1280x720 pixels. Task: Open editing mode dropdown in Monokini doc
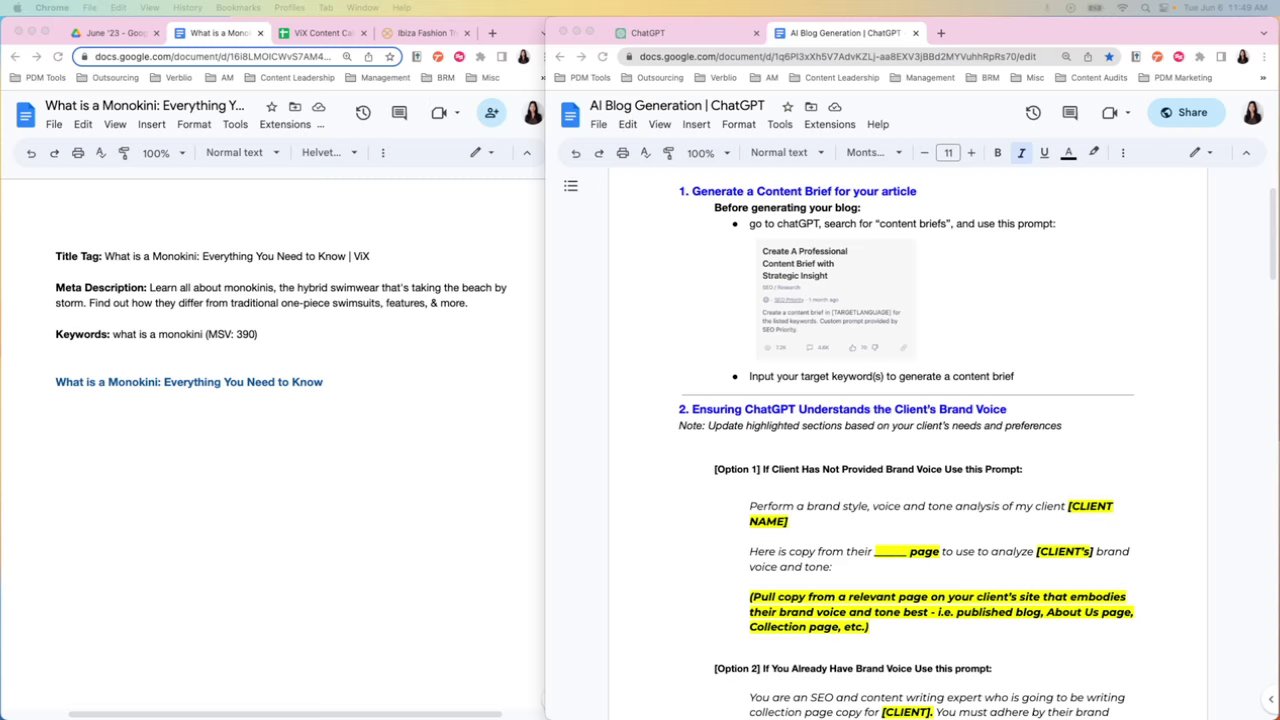[484, 153]
